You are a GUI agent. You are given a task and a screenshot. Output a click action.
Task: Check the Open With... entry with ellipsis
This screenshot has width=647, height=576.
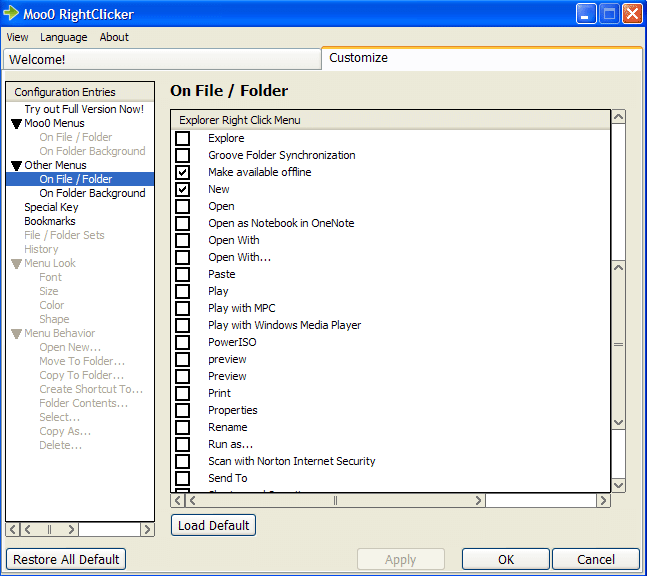click(183, 257)
